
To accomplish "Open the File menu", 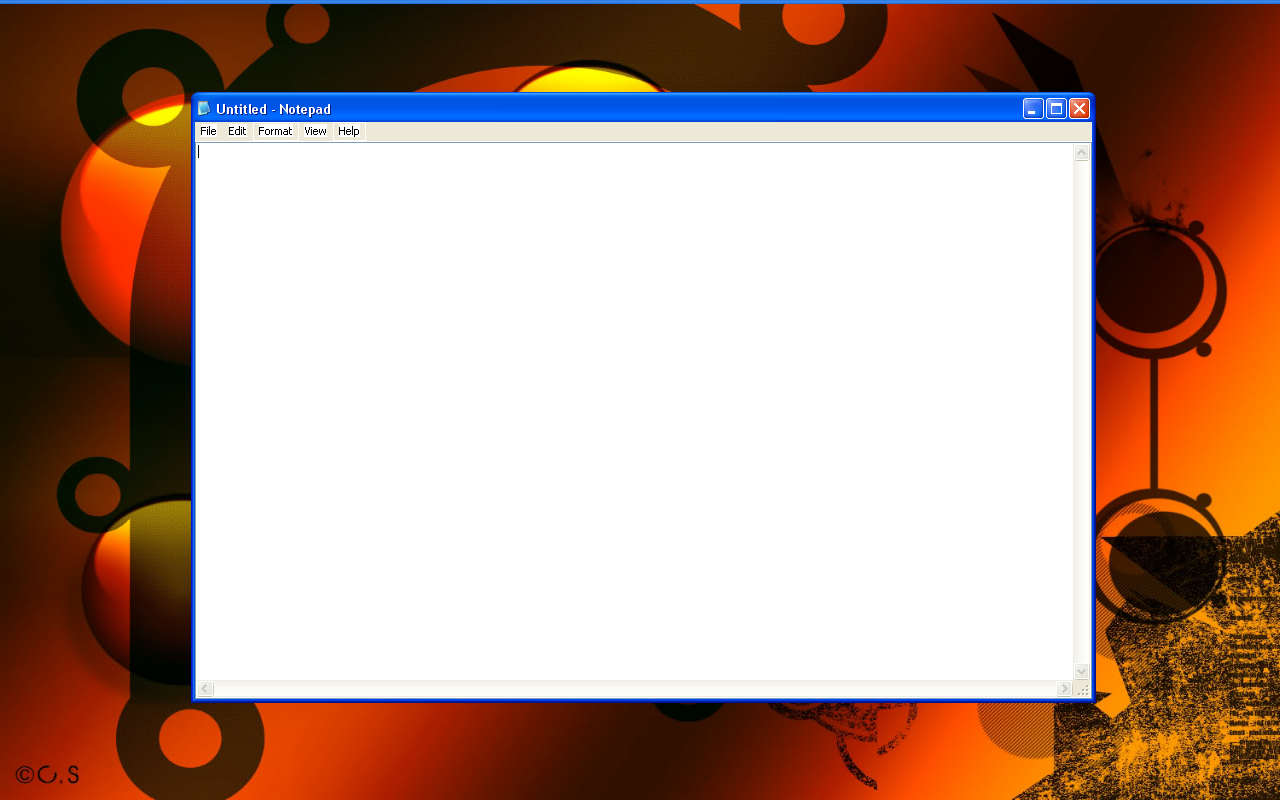I will click(x=208, y=130).
